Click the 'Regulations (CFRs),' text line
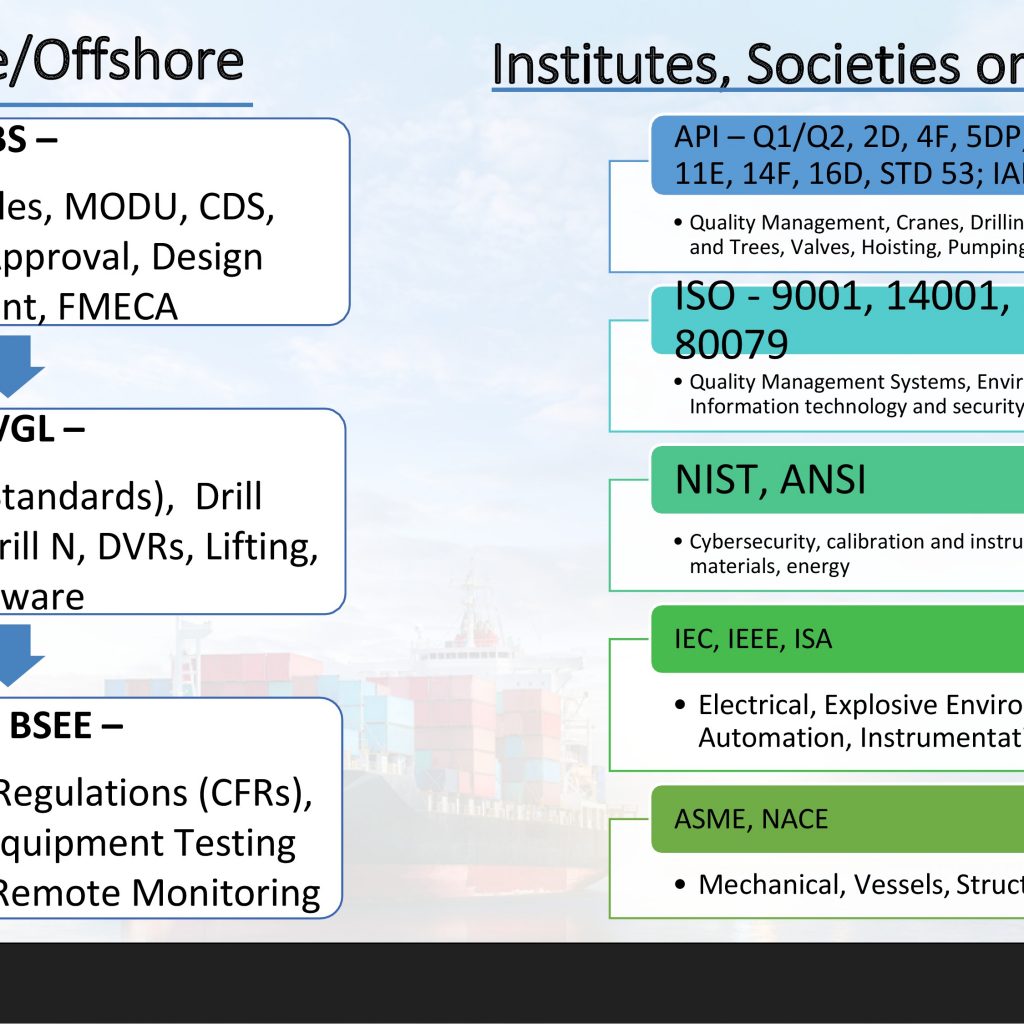Viewport: 1024px width, 1024px height. tap(156, 794)
